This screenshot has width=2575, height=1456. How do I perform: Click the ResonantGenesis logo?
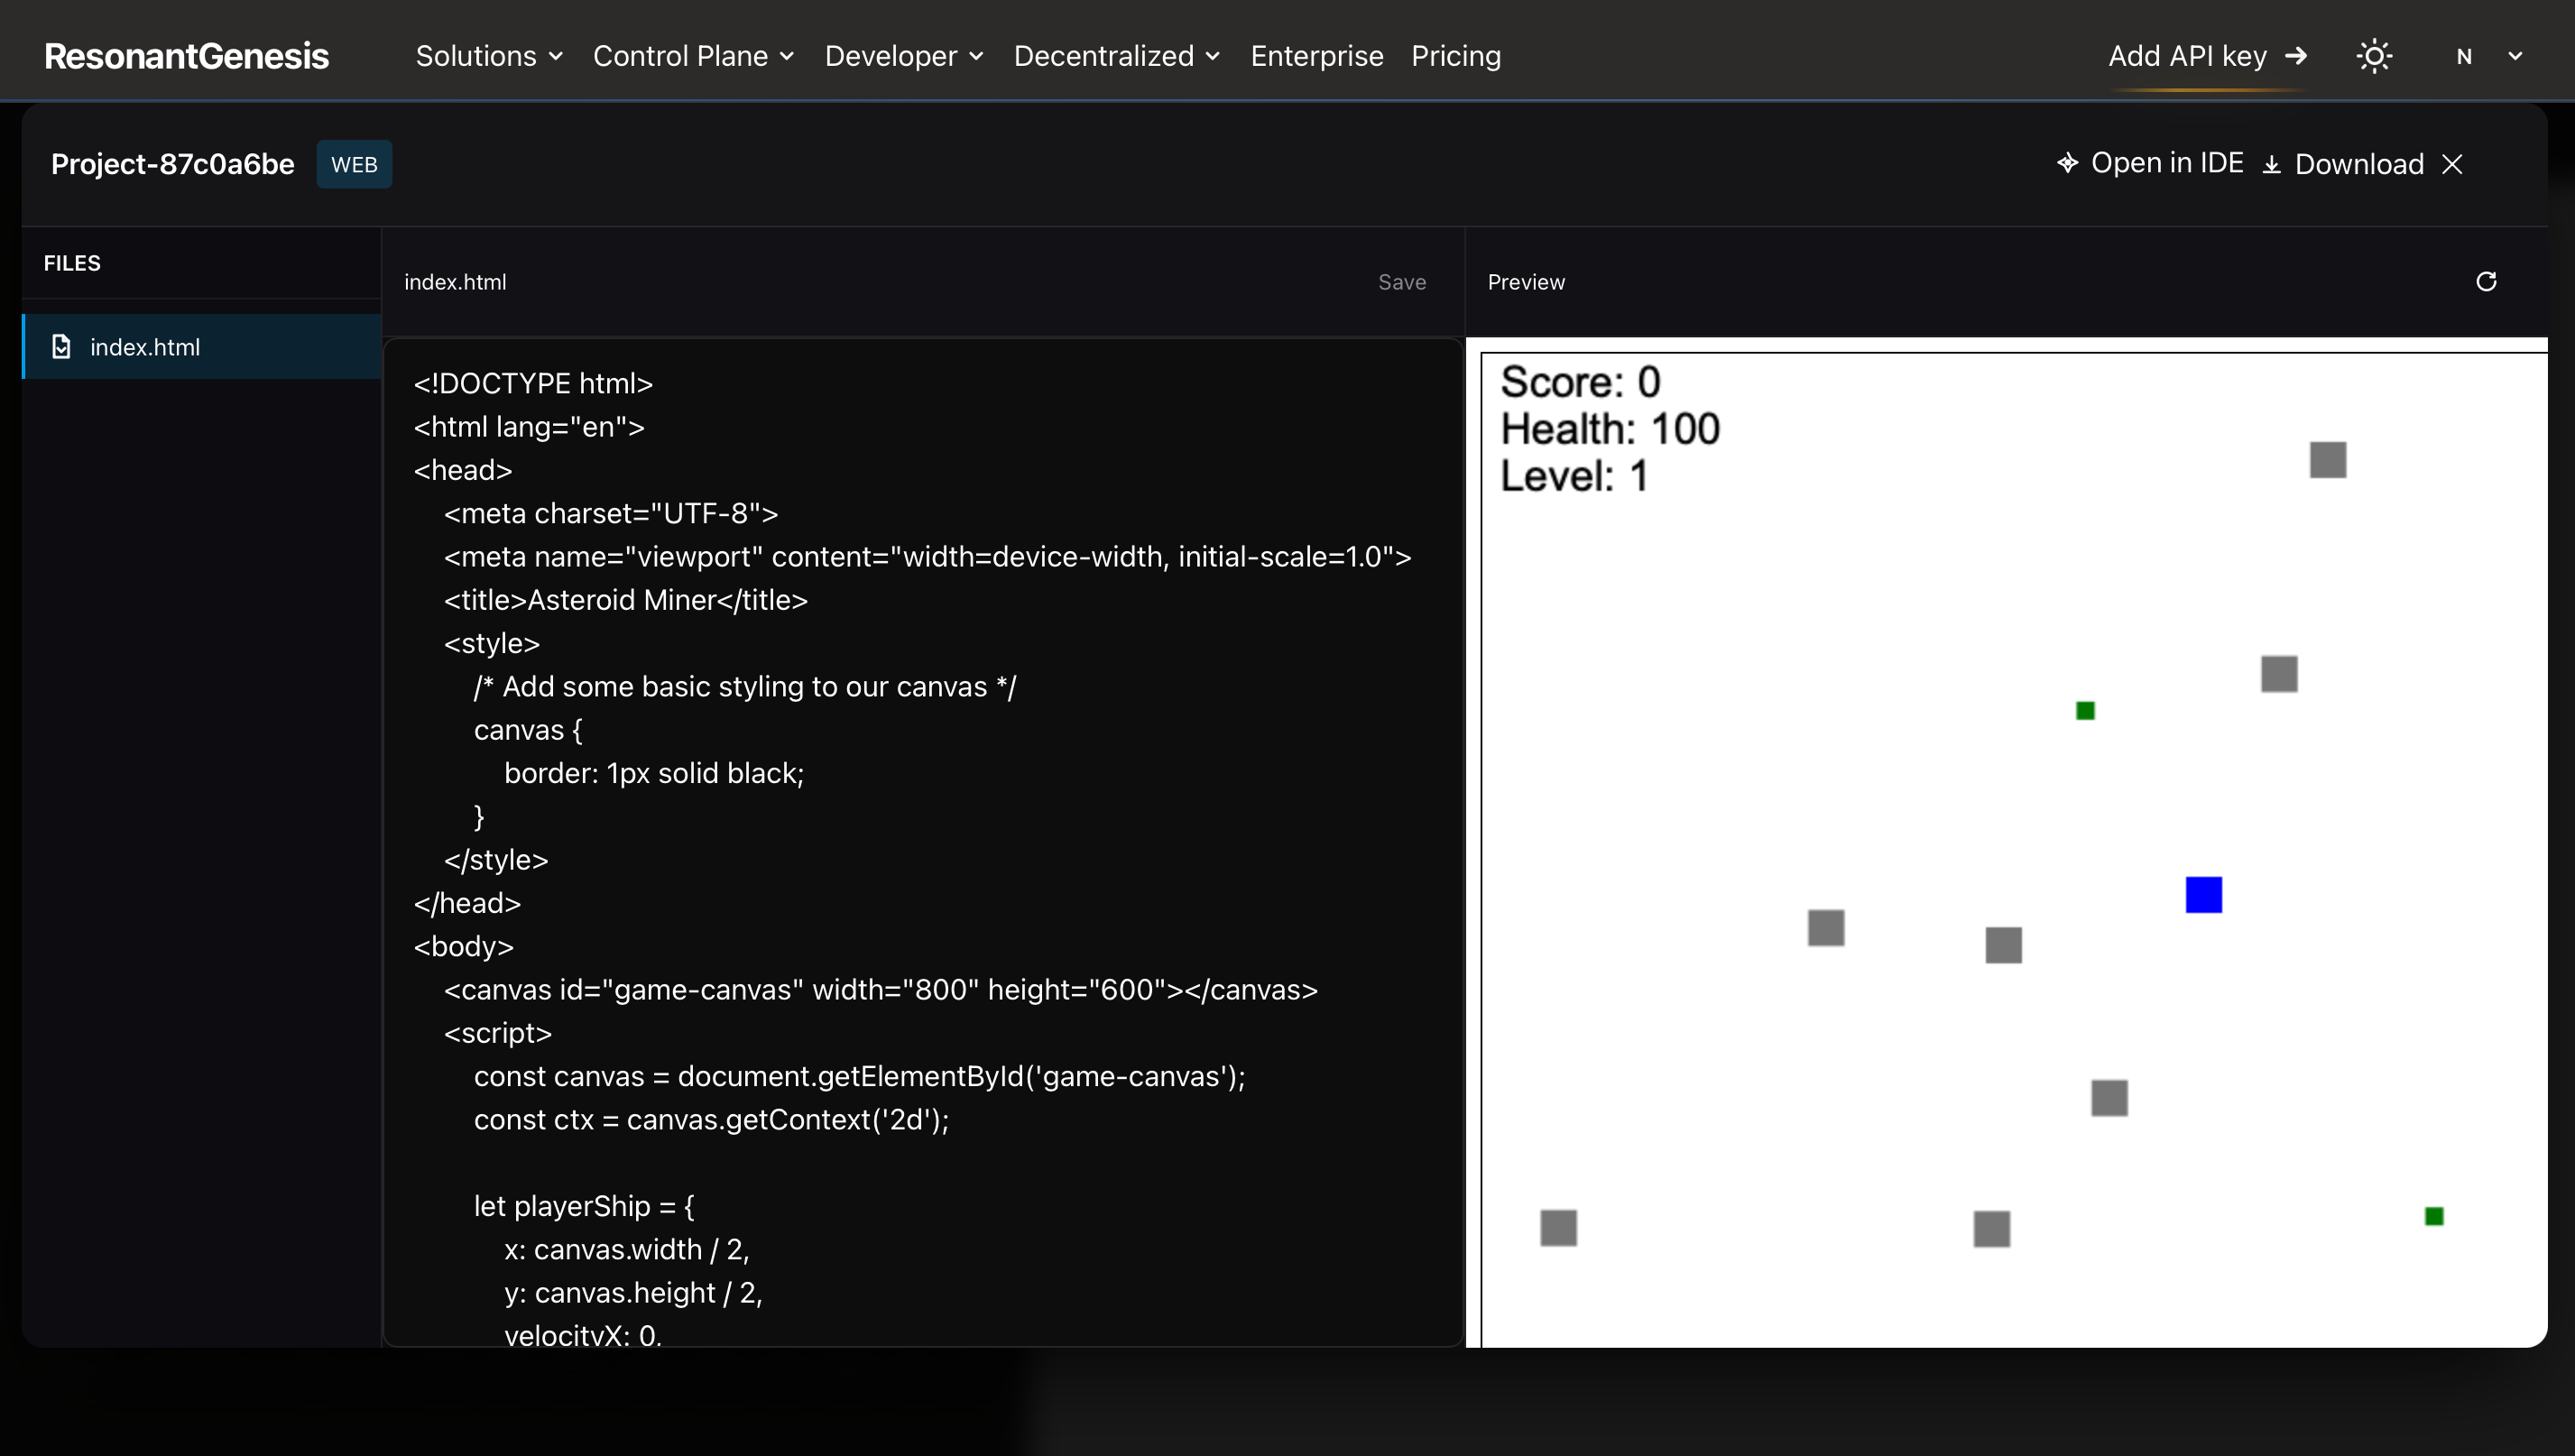(186, 56)
